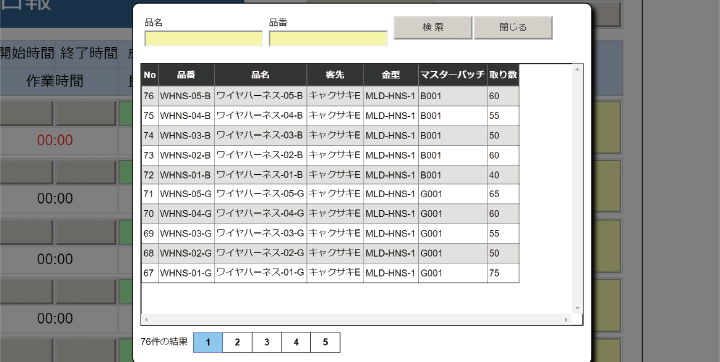Click キャクサキE customer in row 70
The image size is (720, 362).
tap(334, 214)
